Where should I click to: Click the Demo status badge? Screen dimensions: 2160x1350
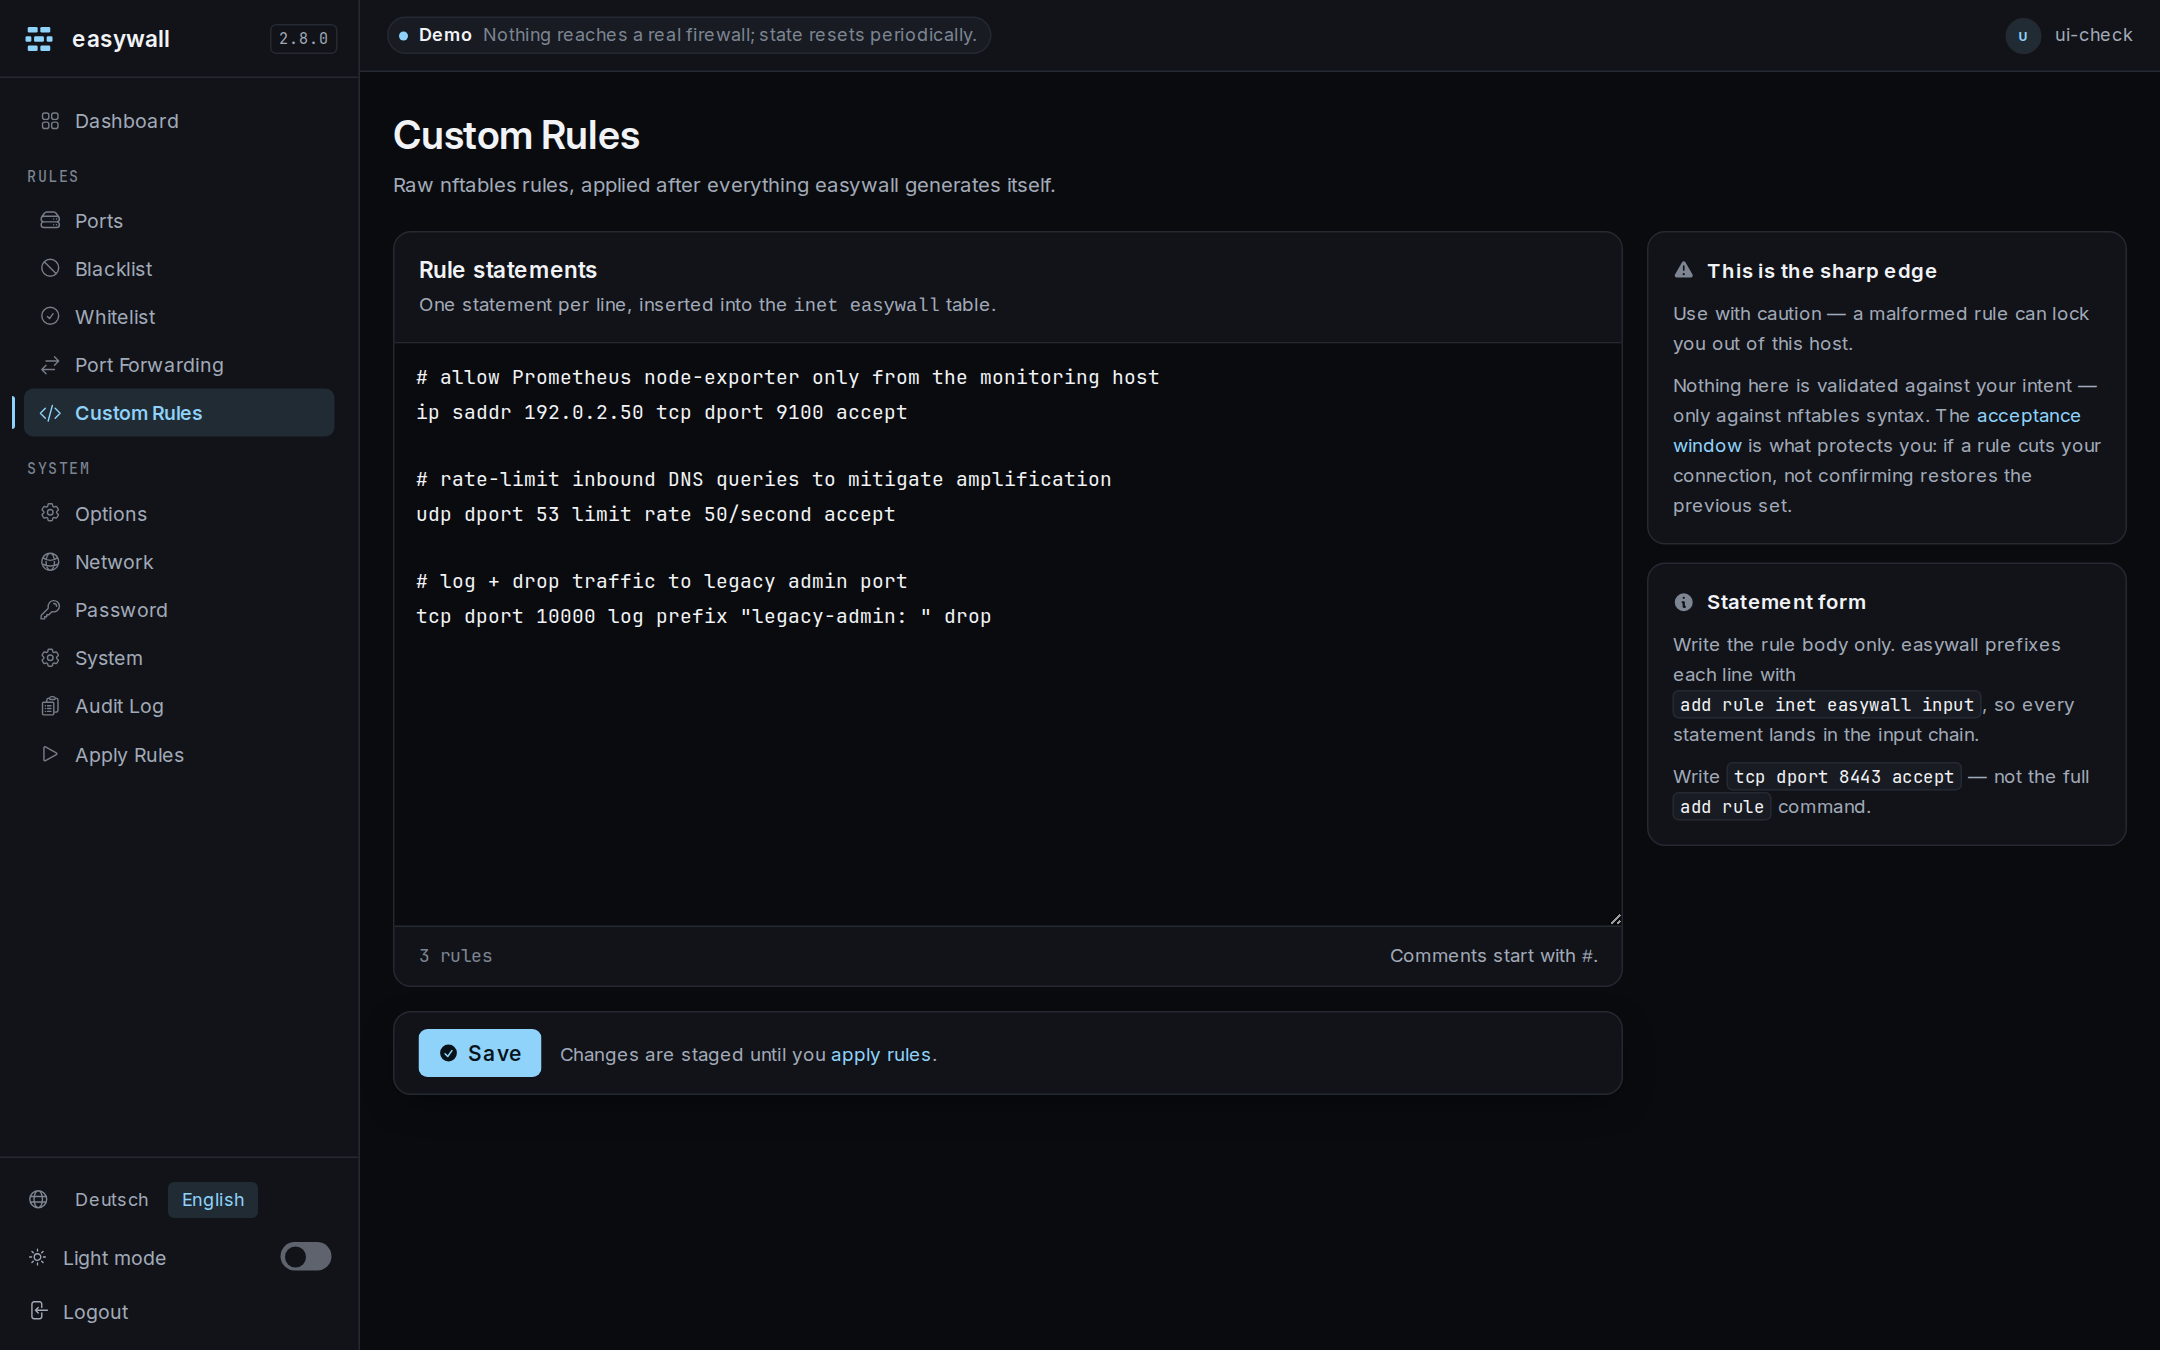[x=689, y=35]
